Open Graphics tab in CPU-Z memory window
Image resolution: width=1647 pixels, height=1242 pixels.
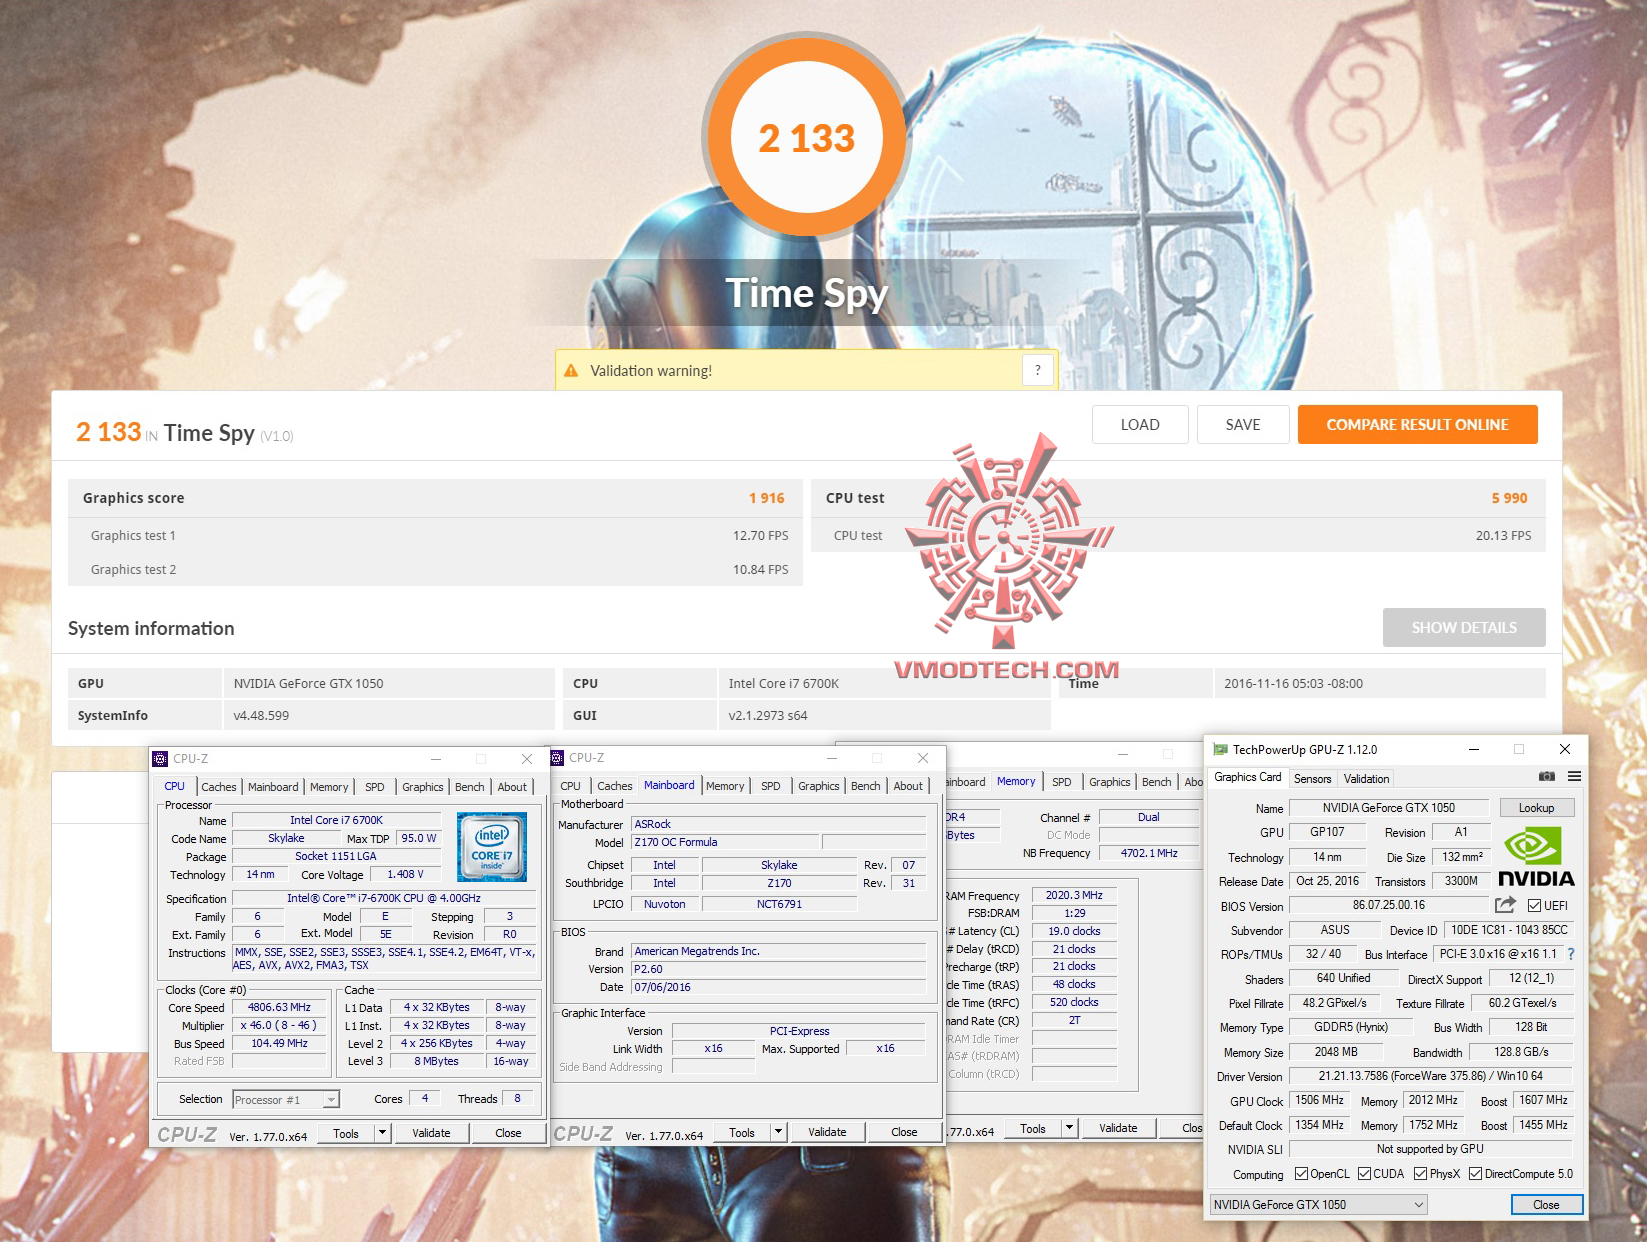click(x=1109, y=782)
